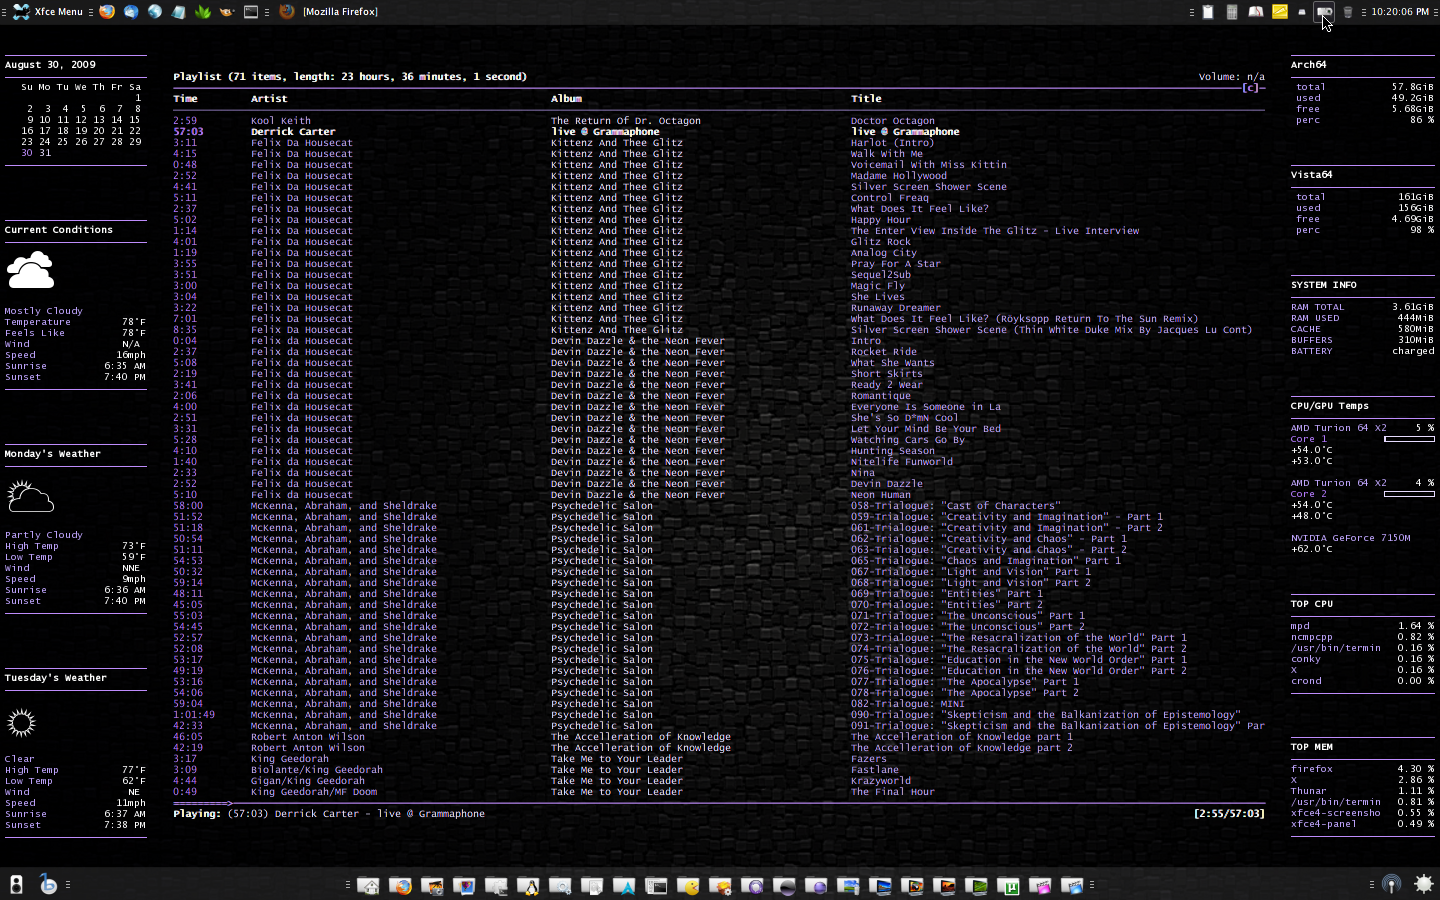Image resolution: width=1440 pixels, height=900 pixels.
Task: Open uTorrent folder in bottom panel
Action: [x=1008, y=885]
